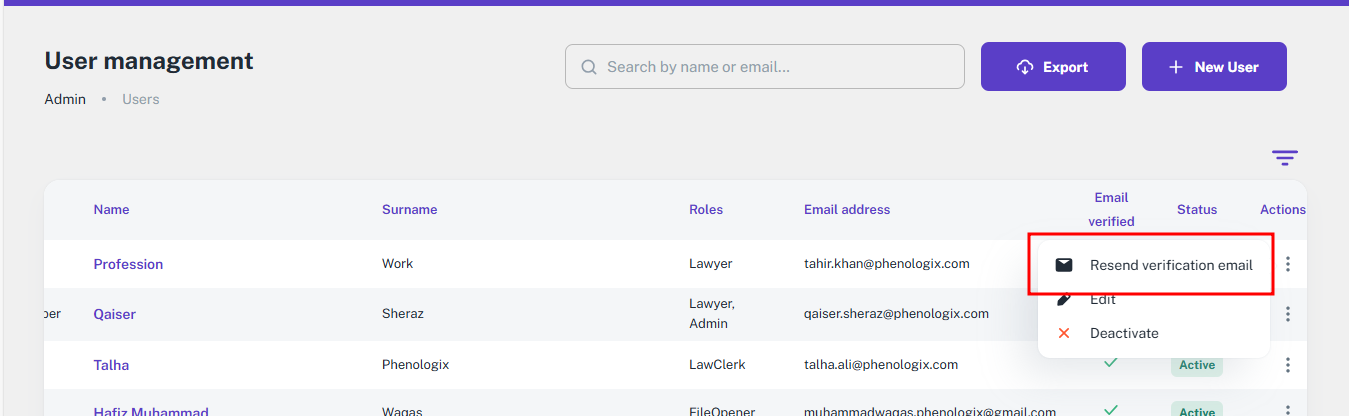Open actions menu for Qaiser row
Viewport: 1349px width, 416px height.
tap(1288, 314)
